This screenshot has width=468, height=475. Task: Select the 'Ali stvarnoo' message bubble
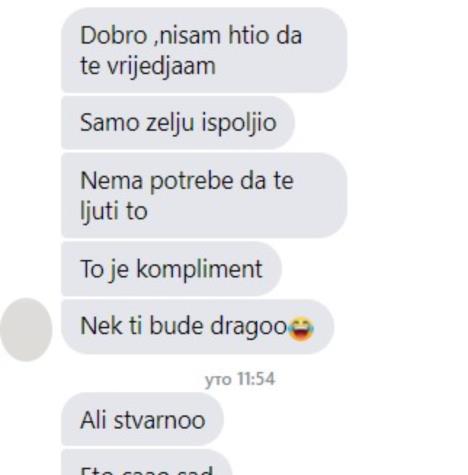142,419
